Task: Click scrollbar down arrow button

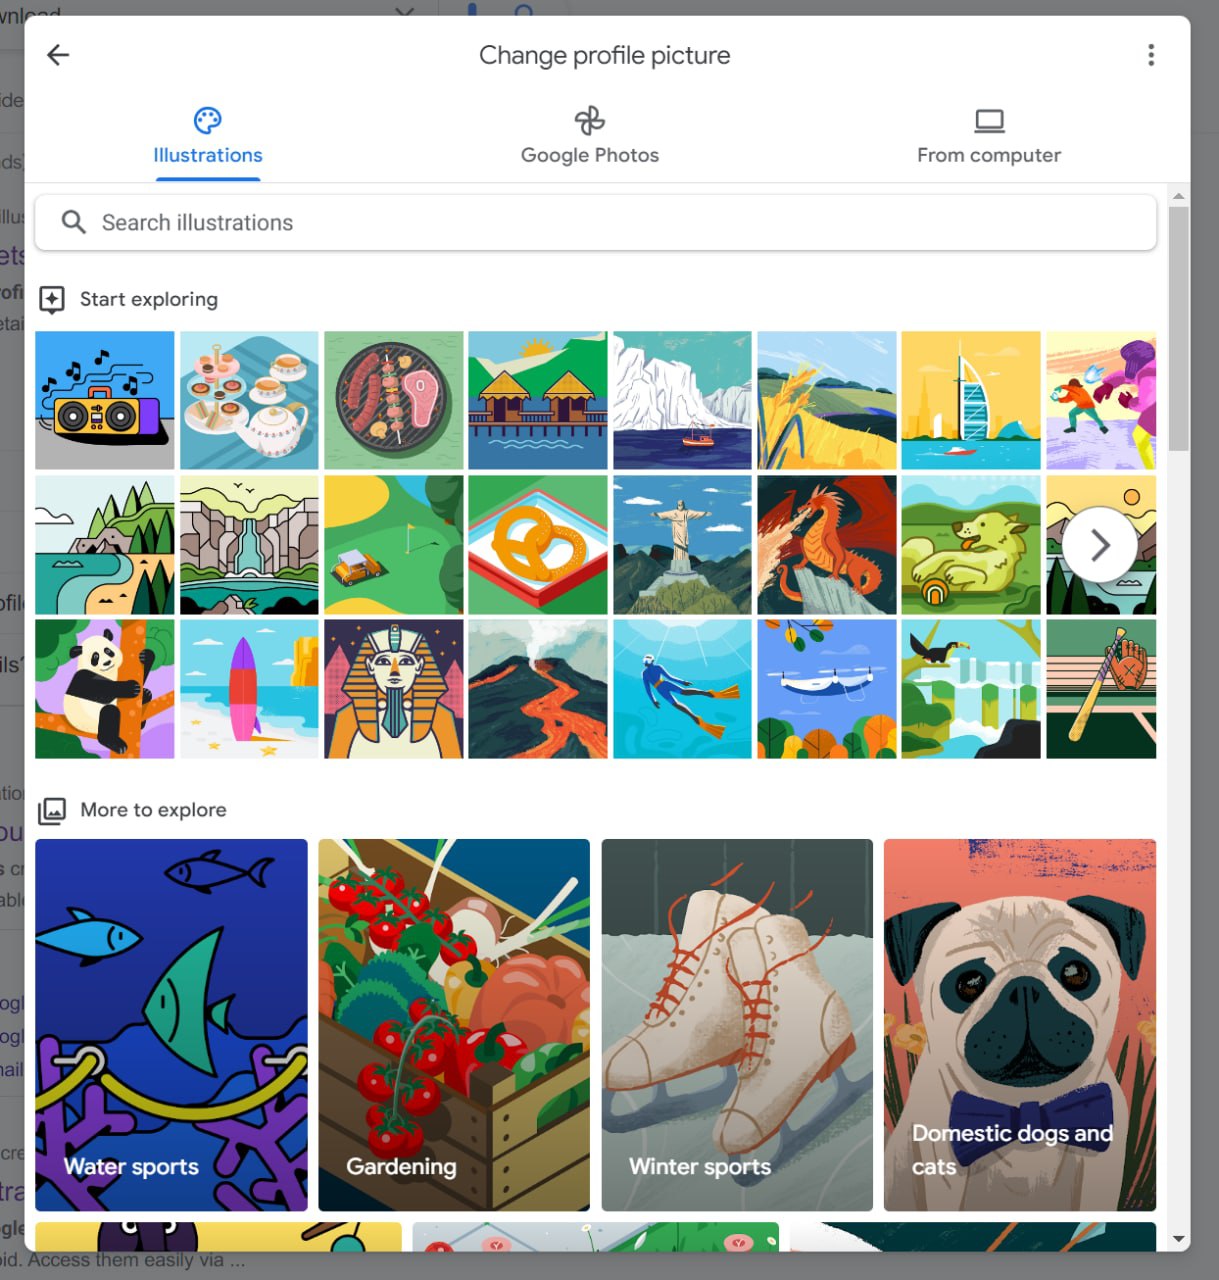Action: pos(1179,1239)
